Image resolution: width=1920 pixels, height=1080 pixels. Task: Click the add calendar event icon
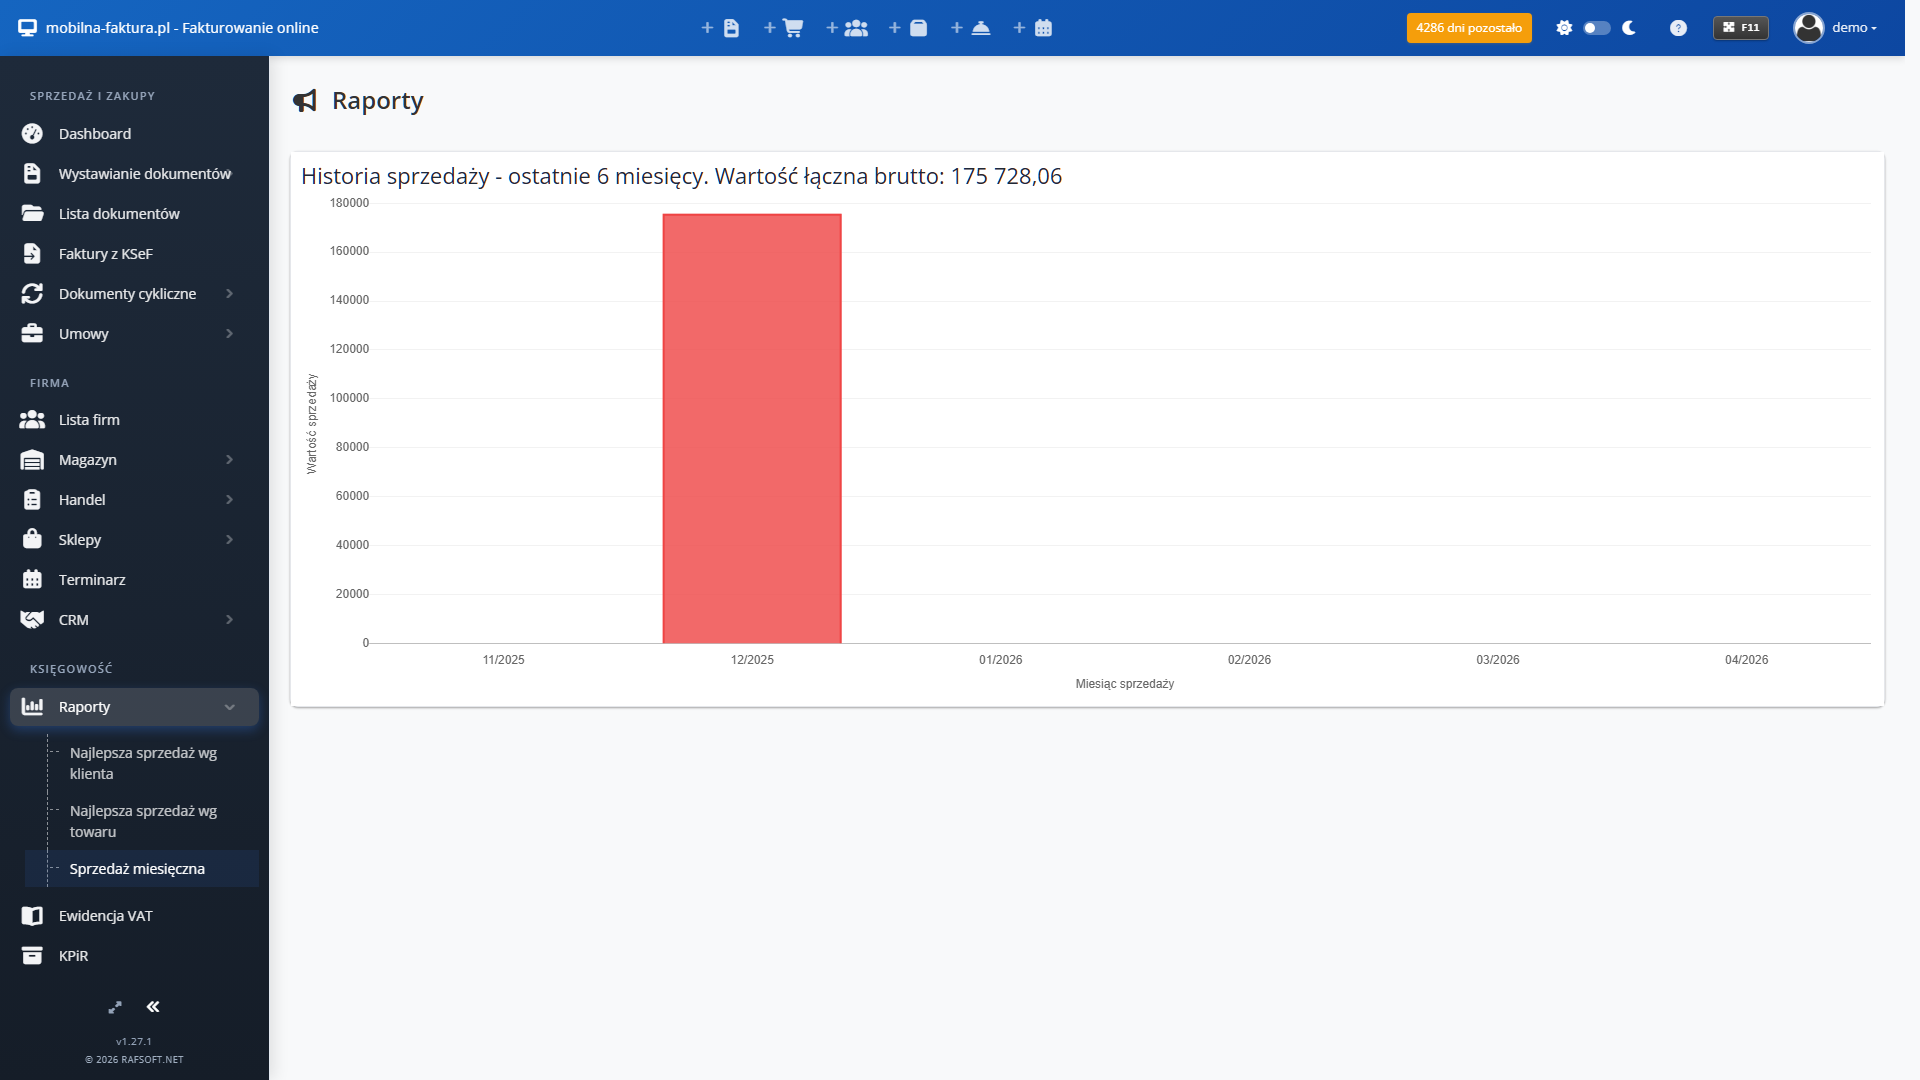1033,28
